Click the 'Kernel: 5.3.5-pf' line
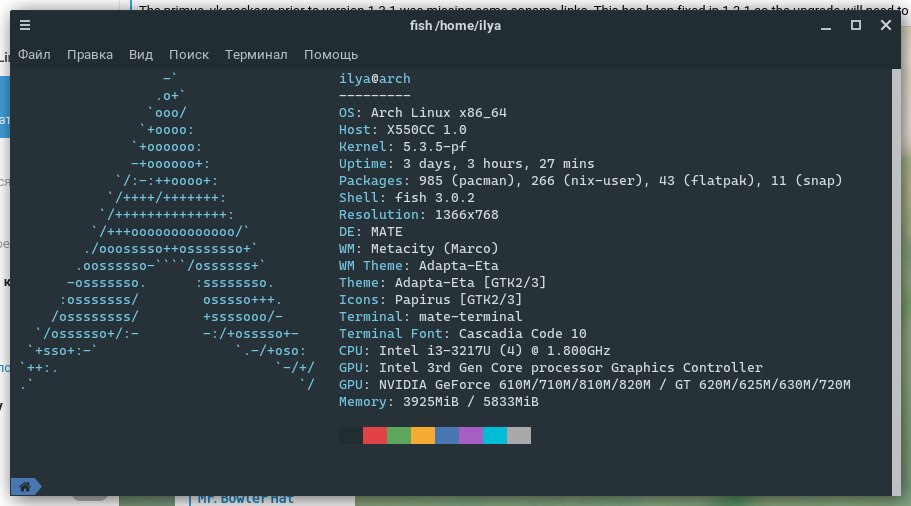Screen dimensions: 911x506 pyautogui.click(x=403, y=146)
